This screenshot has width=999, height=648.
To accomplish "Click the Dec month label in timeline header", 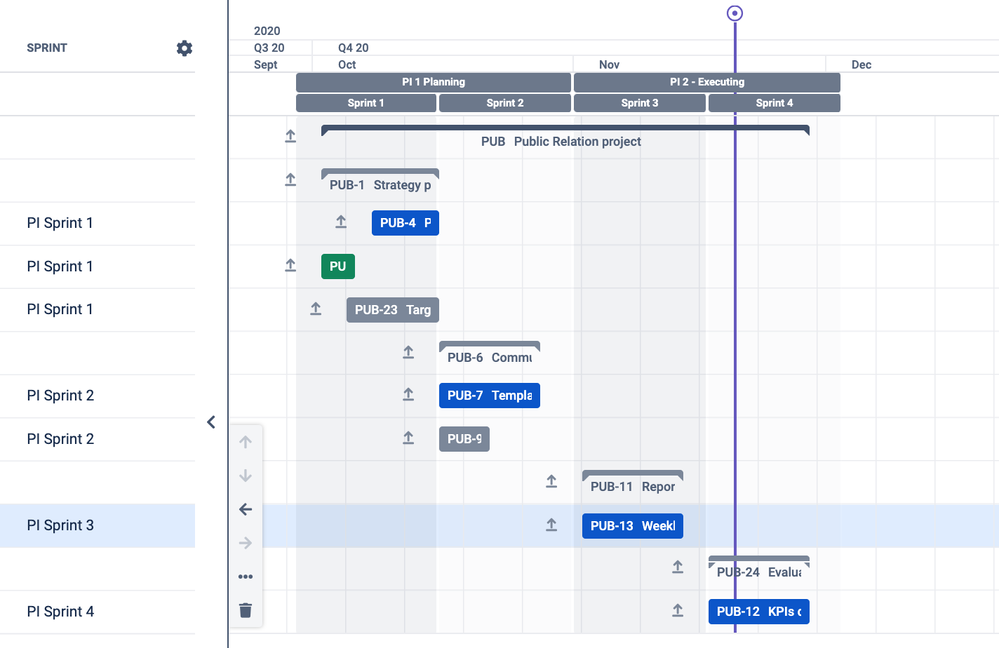I will [861, 64].
